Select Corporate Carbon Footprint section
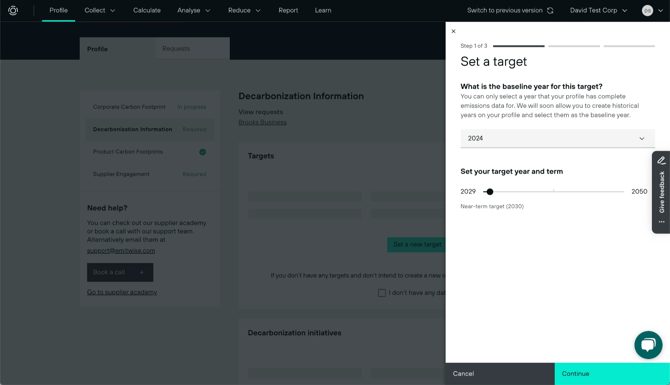 coord(150,107)
